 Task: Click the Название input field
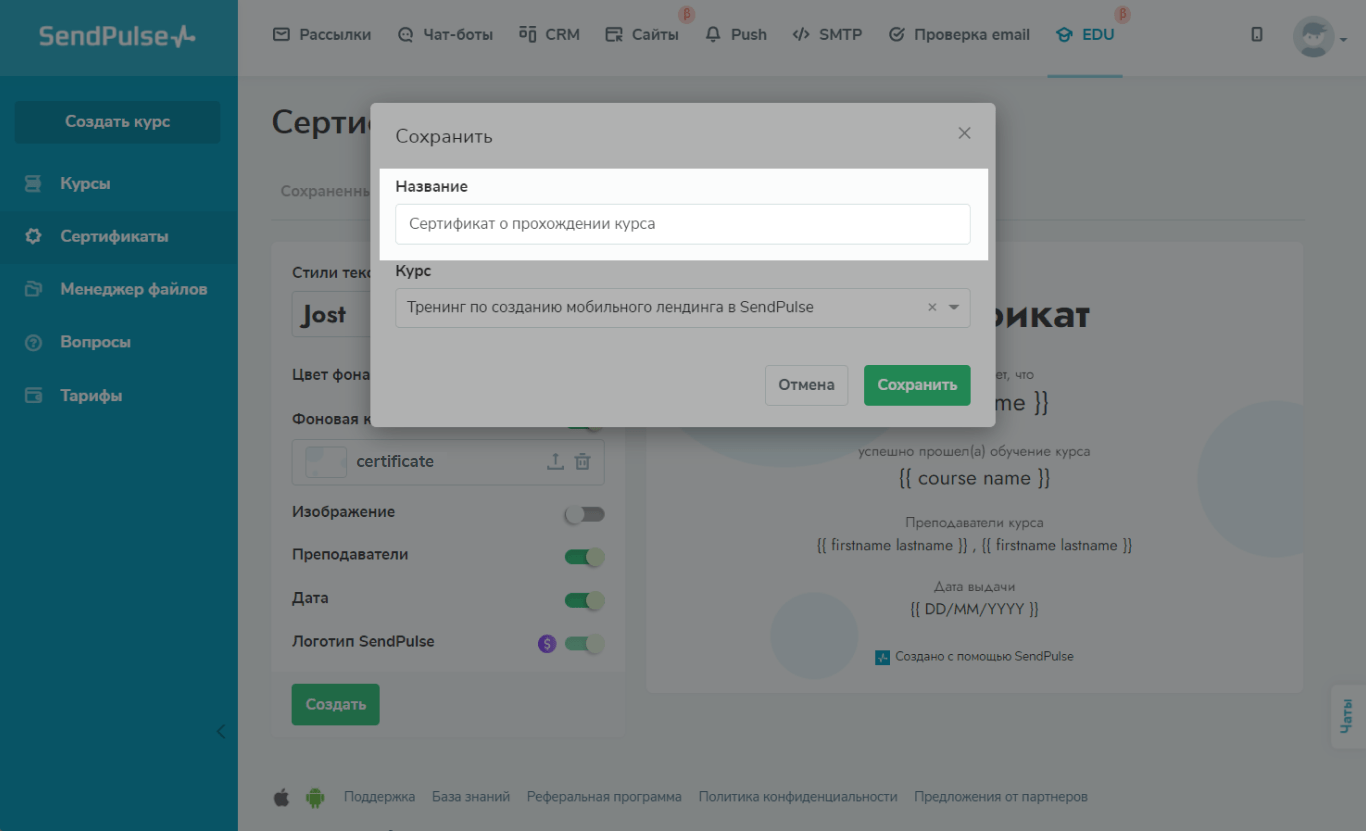(683, 224)
